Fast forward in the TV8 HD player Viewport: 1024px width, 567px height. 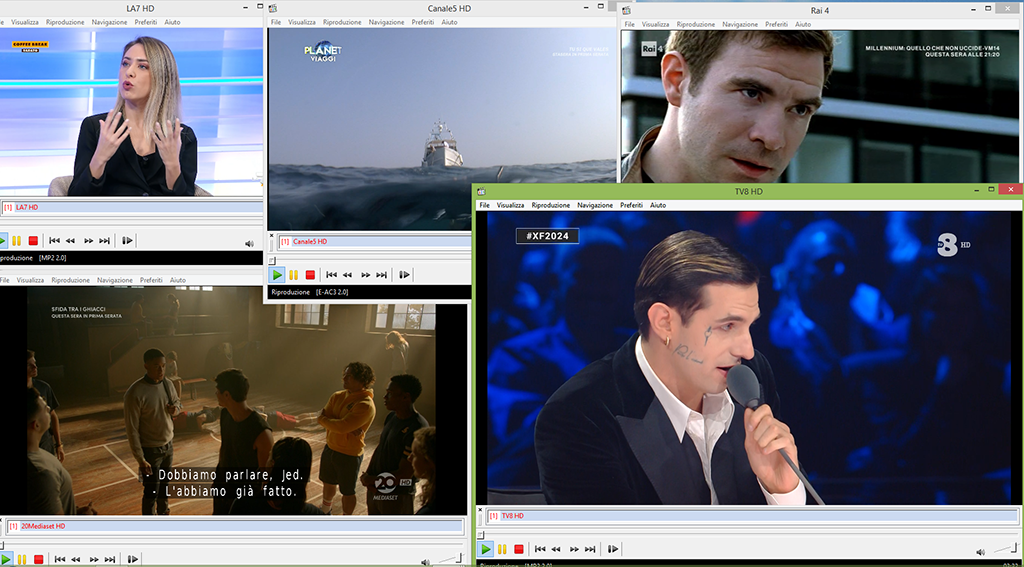coord(574,549)
